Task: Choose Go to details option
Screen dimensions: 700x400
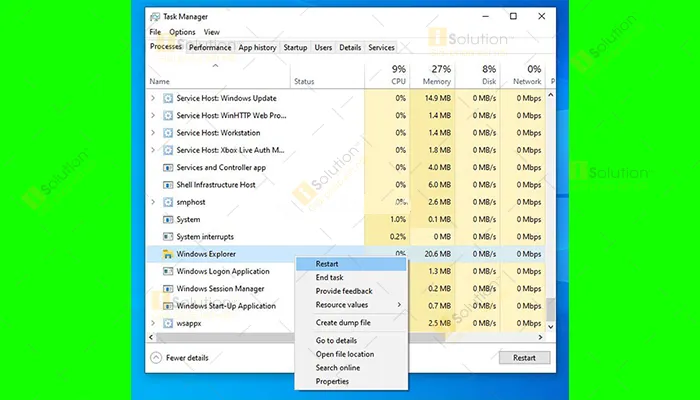Action: click(351, 340)
